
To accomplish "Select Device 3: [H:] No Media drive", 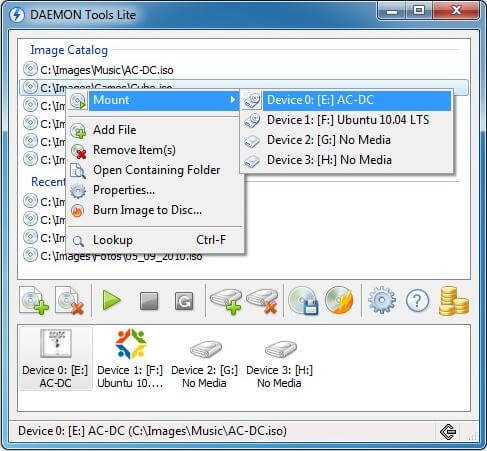I will coord(279,363).
